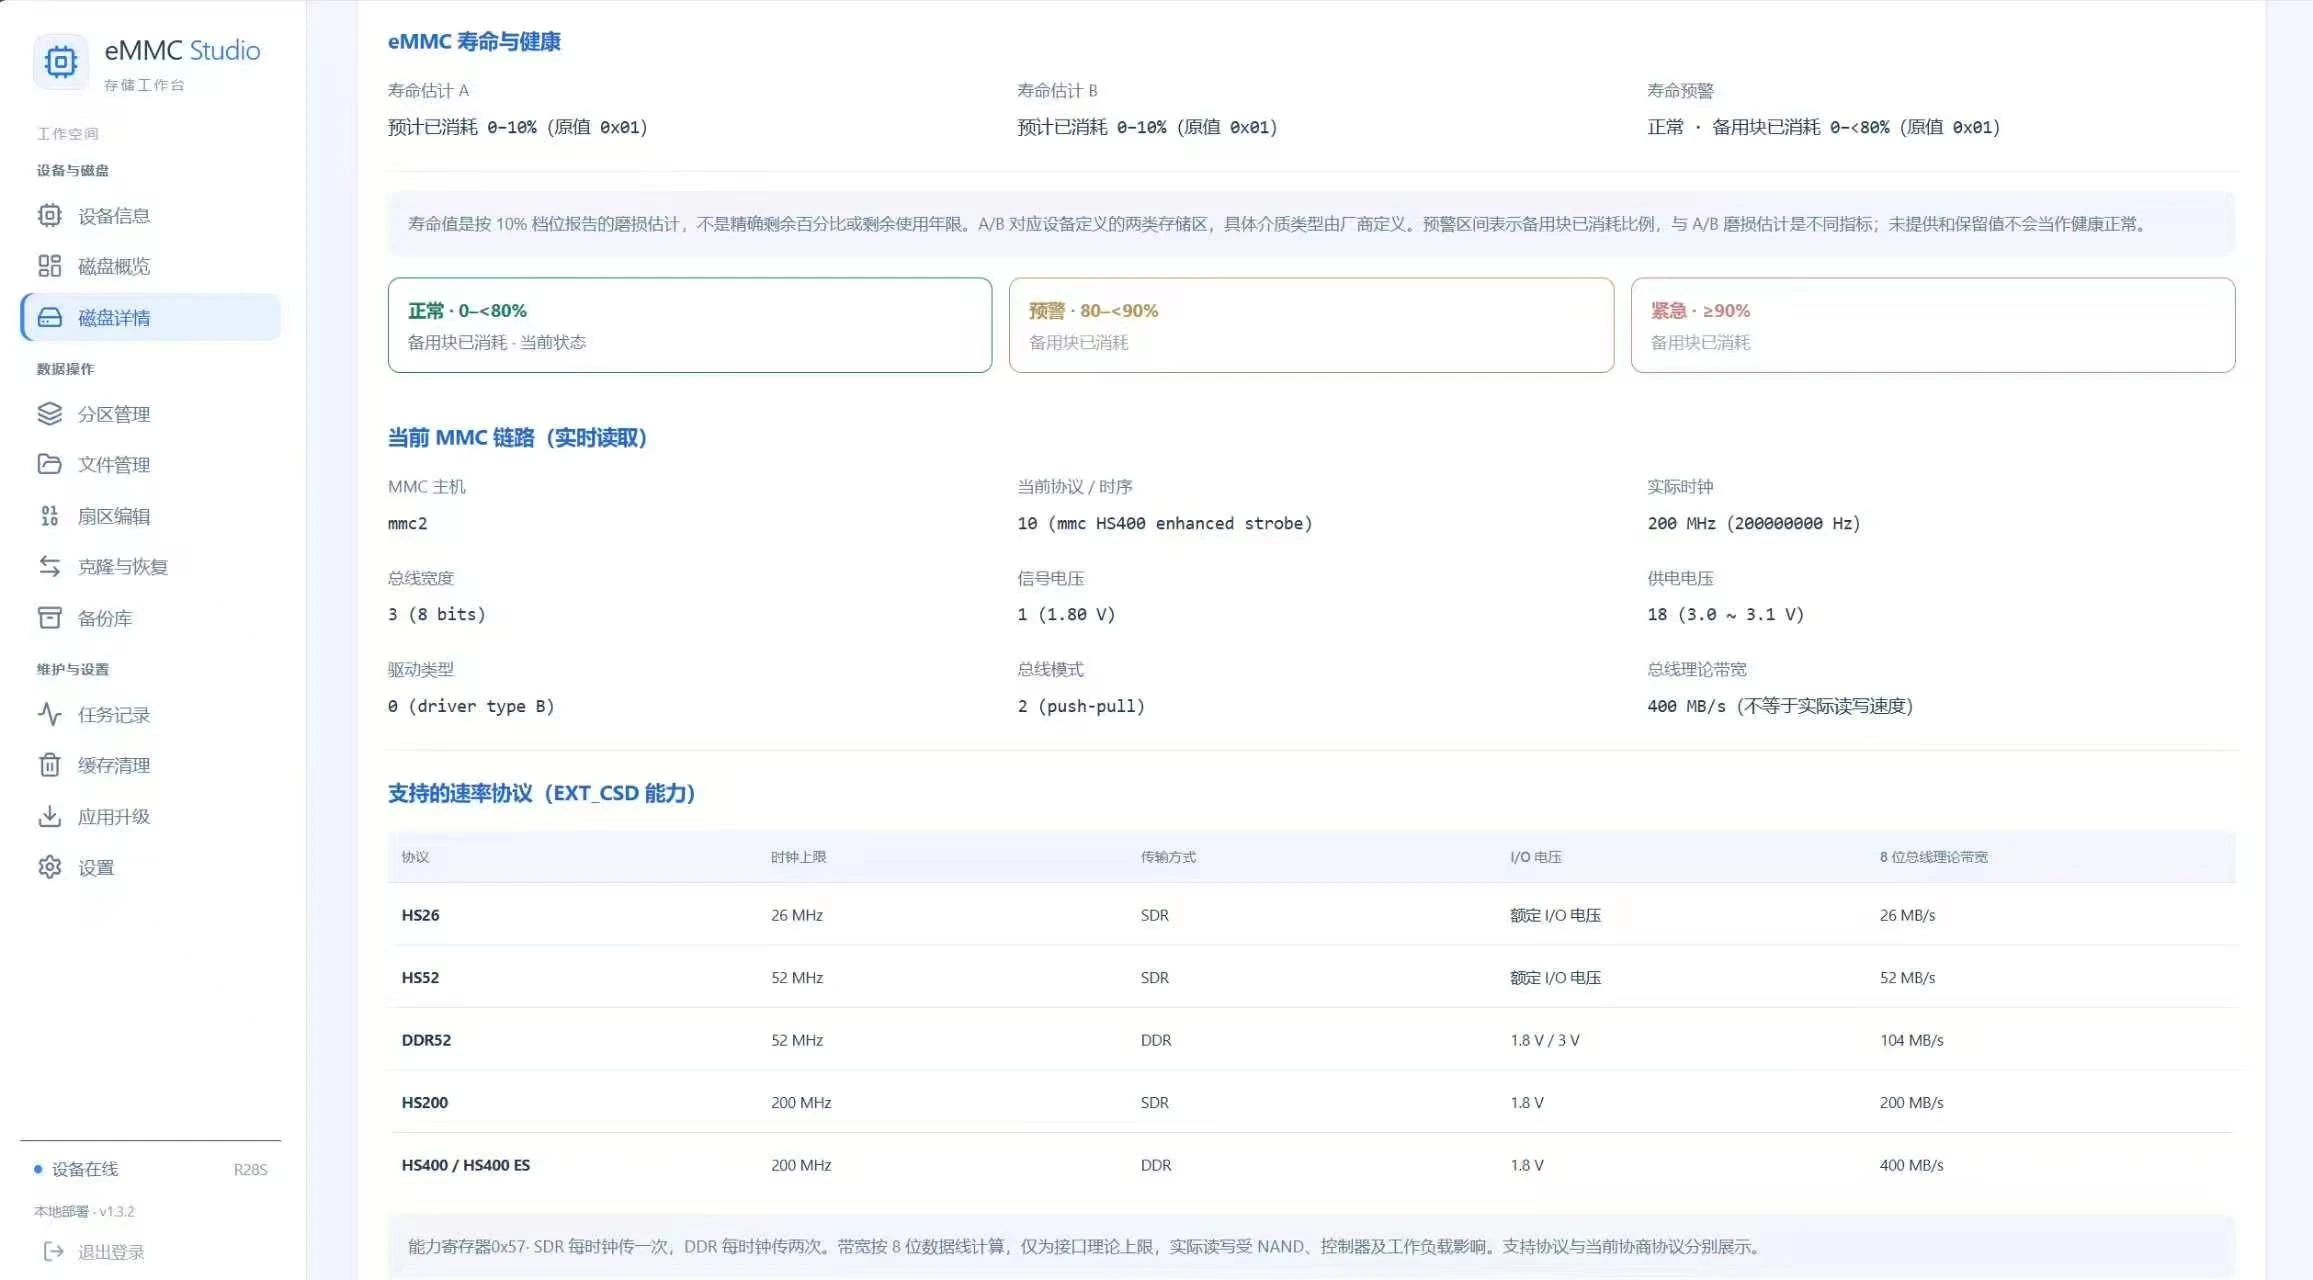Open 扇区编辑 from sidebar
The width and height of the screenshot is (2313, 1280).
150,516
